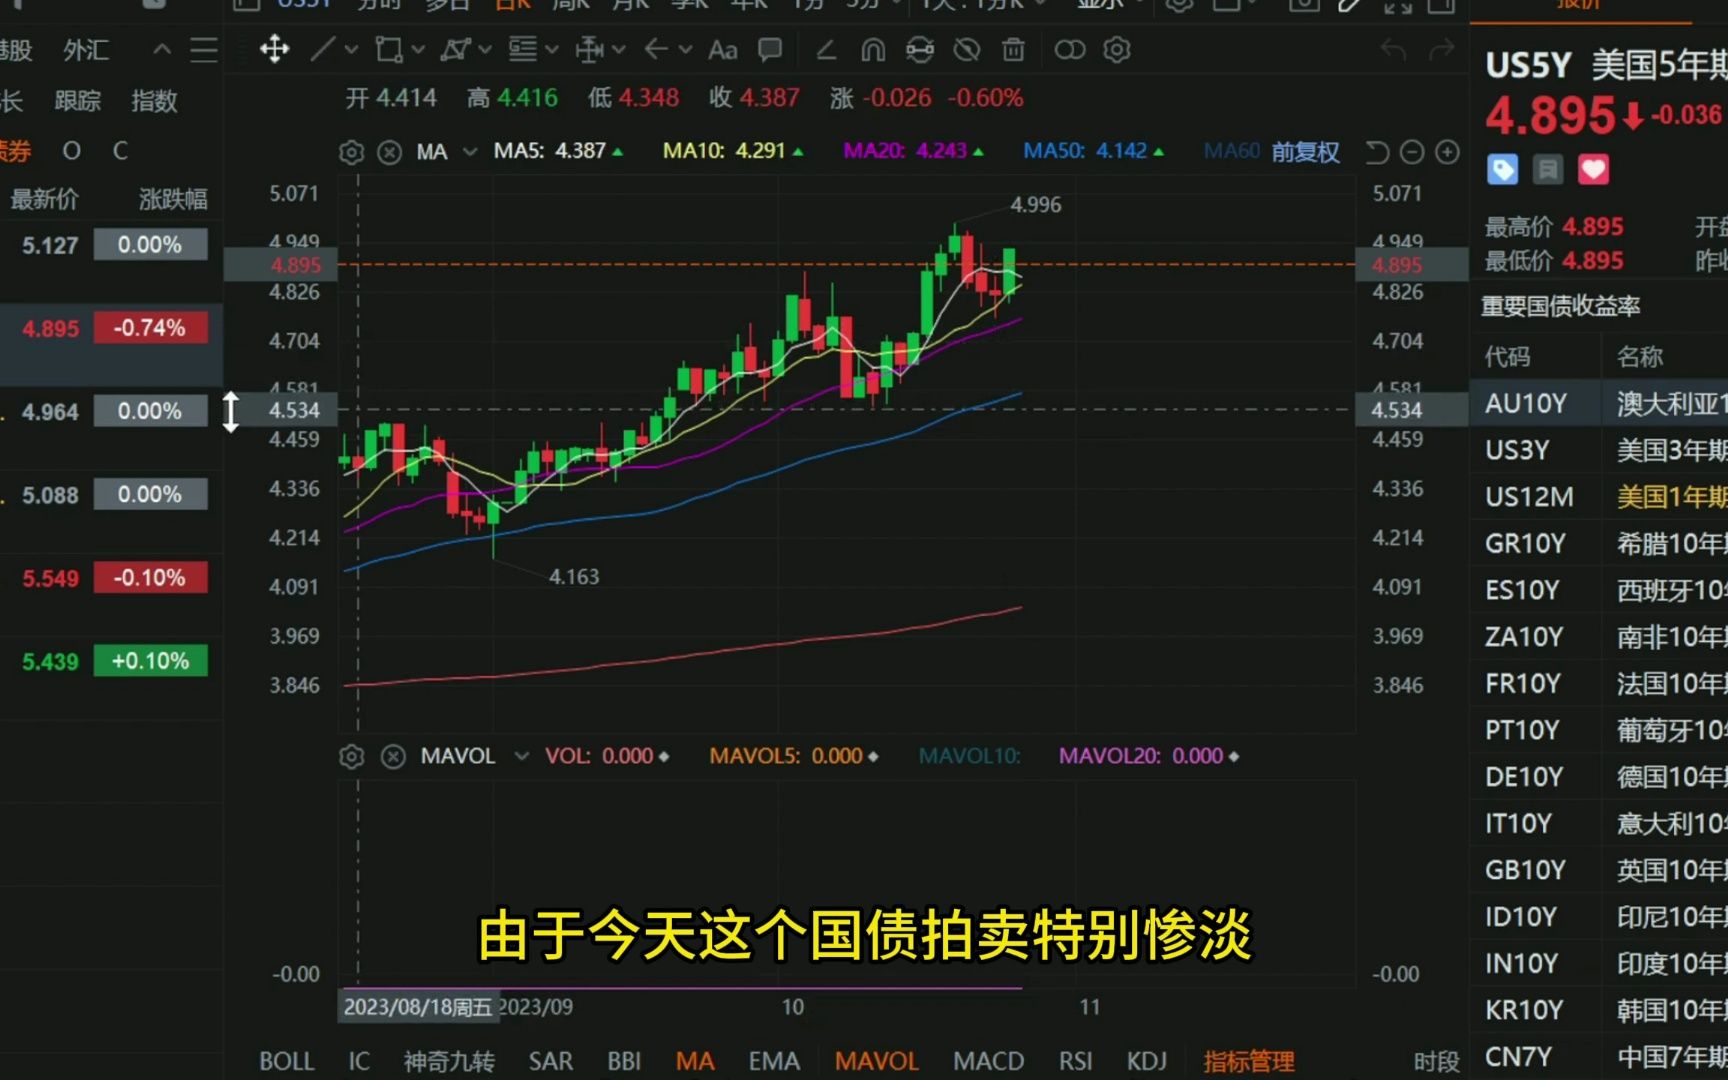Remove MA indicator with X icon
Screen dimensions: 1728x1080
click(x=389, y=152)
